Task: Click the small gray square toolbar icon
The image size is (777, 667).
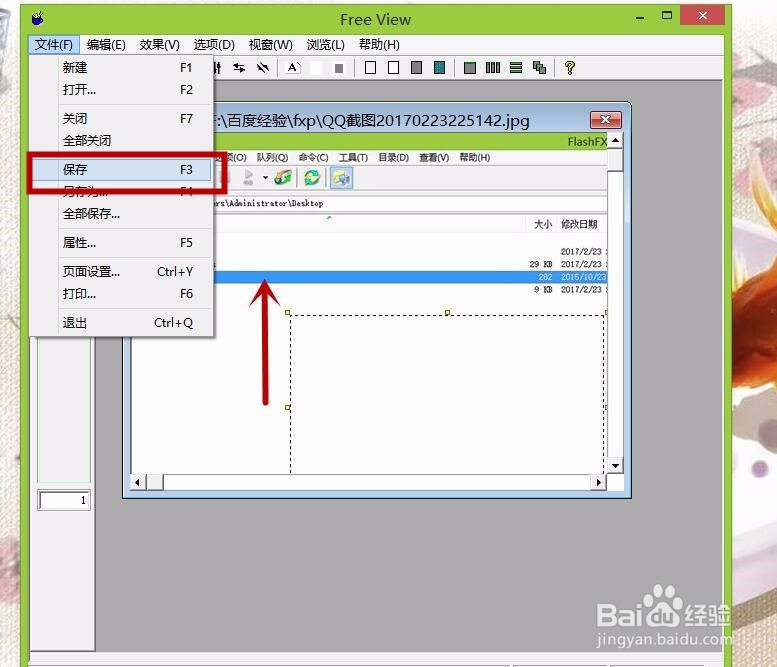Action: [339, 68]
